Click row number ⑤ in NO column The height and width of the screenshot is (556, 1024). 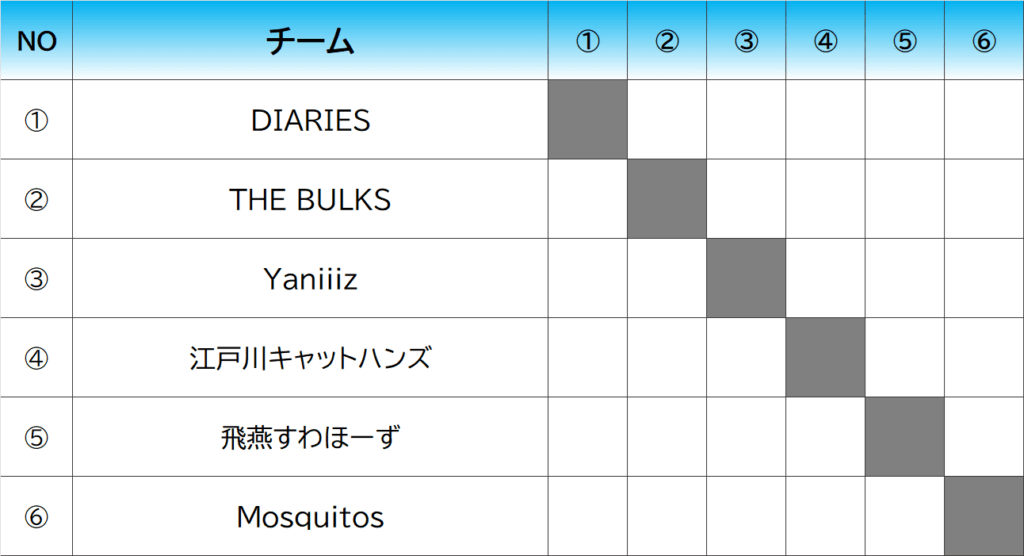[x=37, y=437]
